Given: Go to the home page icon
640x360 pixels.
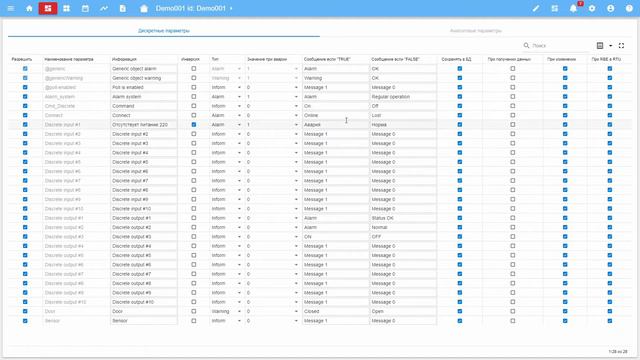Looking at the screenshot, I should (29, 8).
